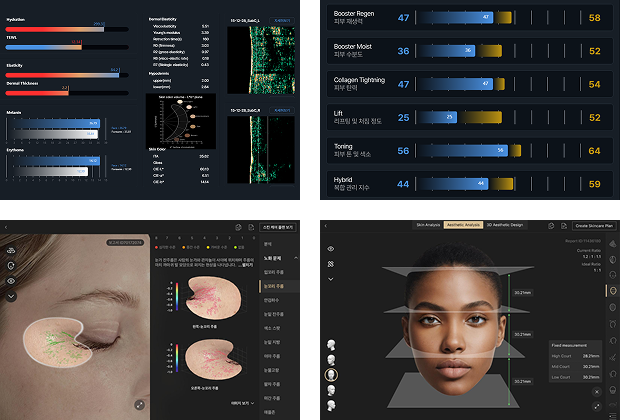This screenshot has width=620, height=420.
Task: Select the 이마 주름 item
Action: click(272, 356)
